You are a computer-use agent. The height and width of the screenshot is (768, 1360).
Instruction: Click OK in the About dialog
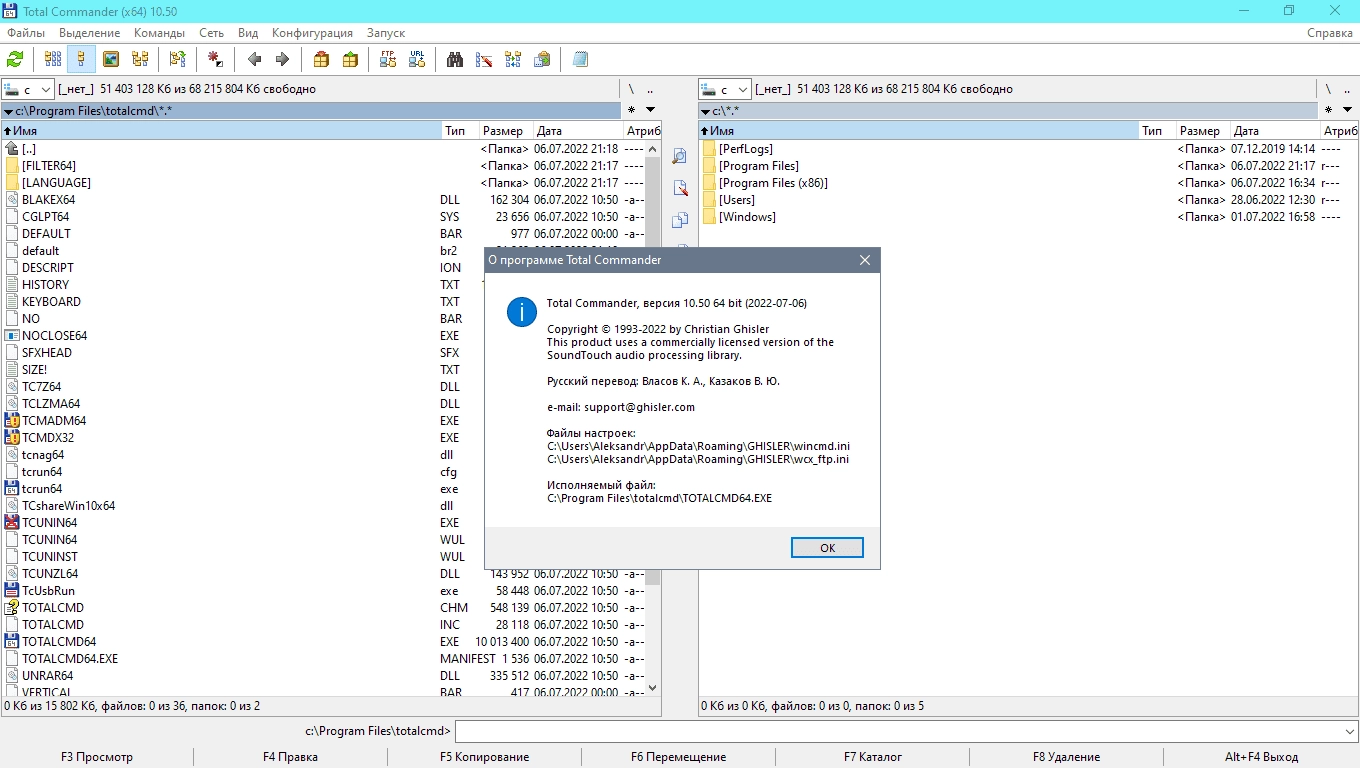[x=827, y=548]
